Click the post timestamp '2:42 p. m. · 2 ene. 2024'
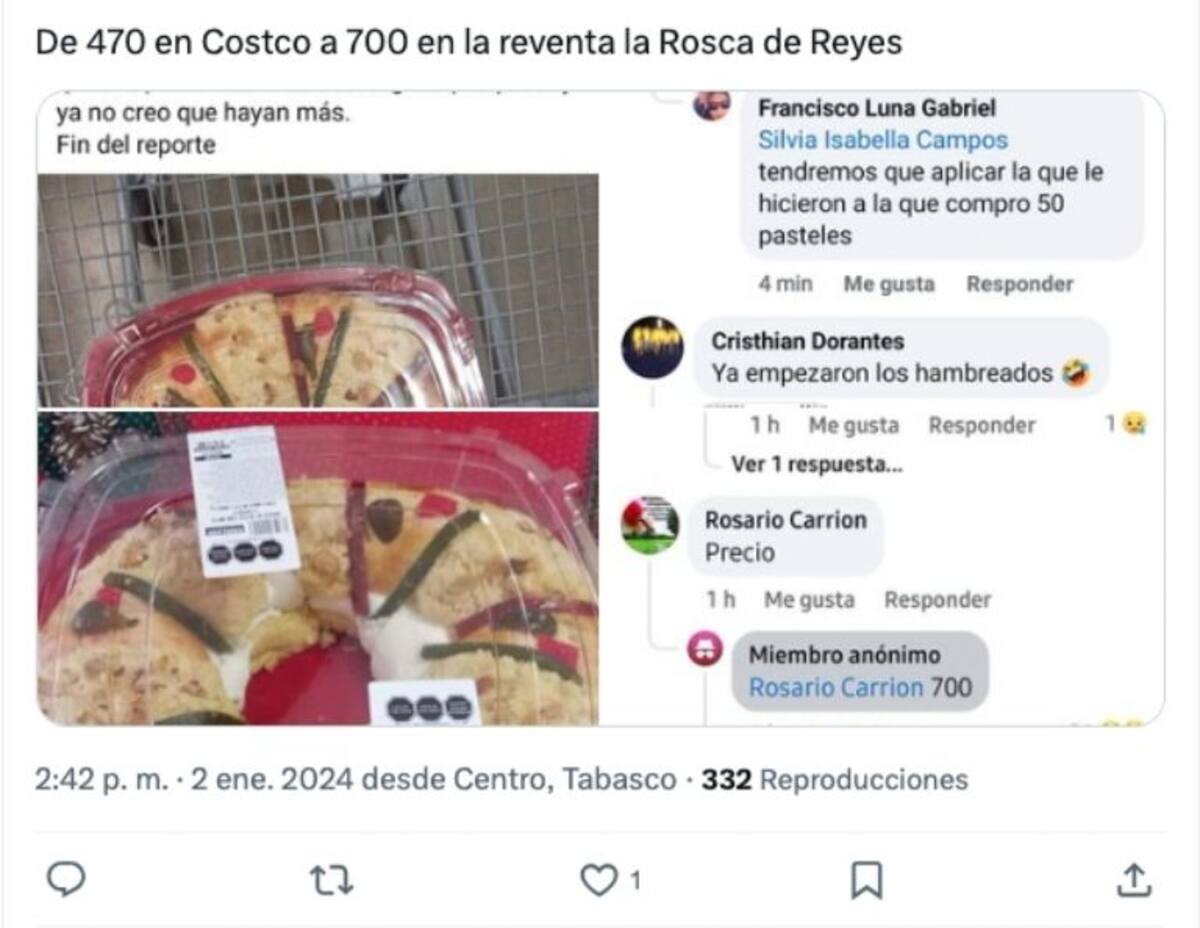The image size is (1200, 928). [x=193, y=780]
